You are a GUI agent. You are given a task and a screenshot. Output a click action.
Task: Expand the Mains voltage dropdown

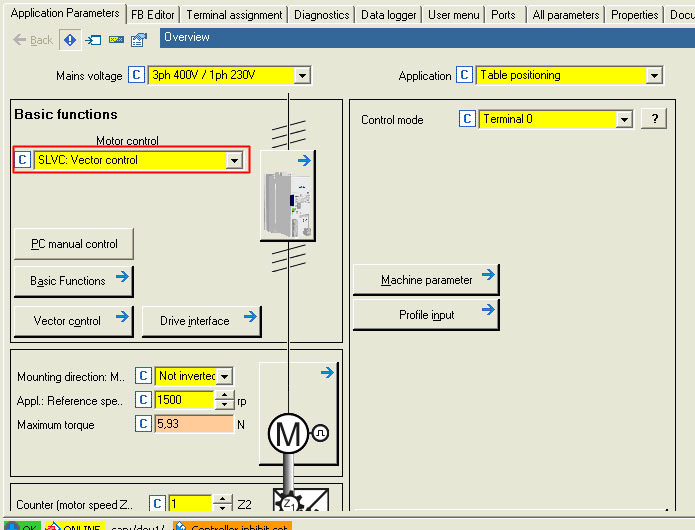(301, 76)
